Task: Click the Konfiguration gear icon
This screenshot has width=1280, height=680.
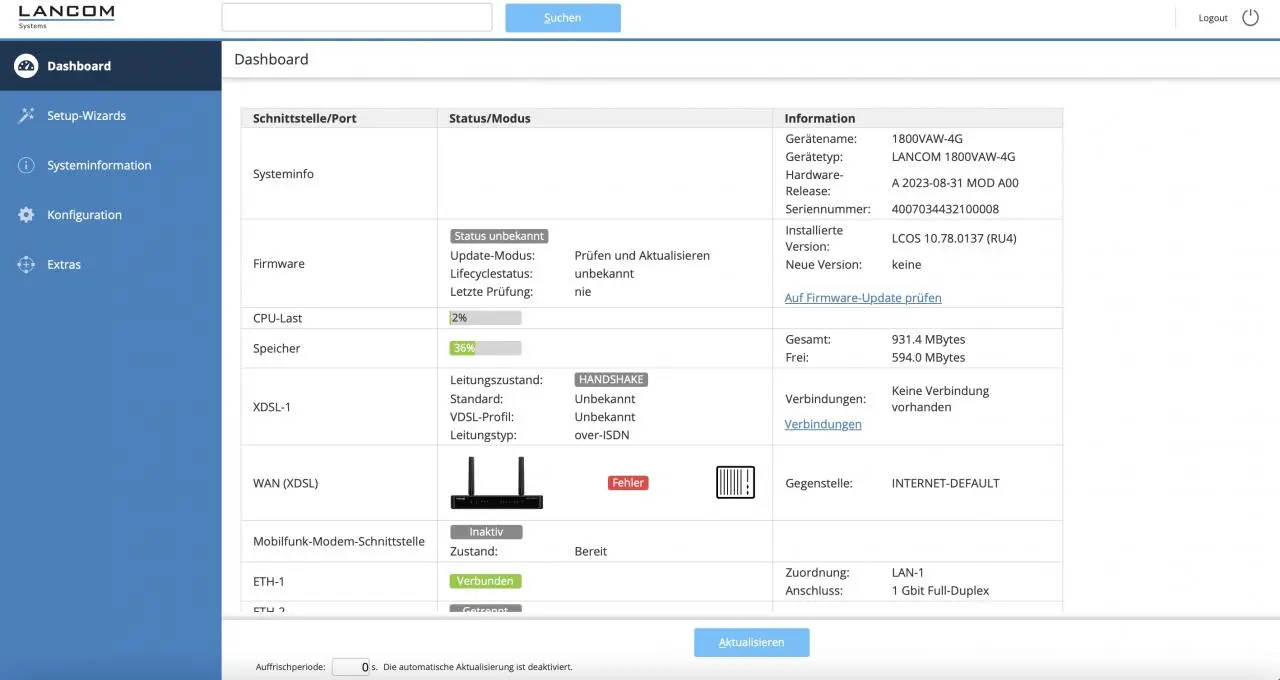Action: pos(26,215)
